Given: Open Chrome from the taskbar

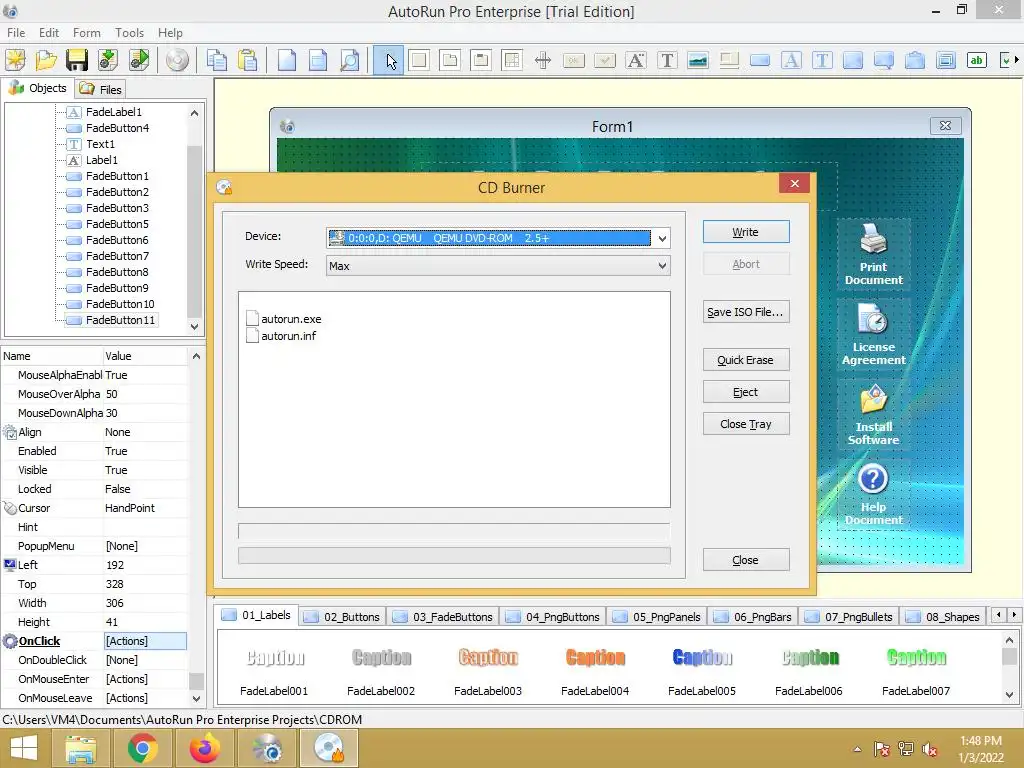Looking at the screenshot, I should [x=142, y=748].
